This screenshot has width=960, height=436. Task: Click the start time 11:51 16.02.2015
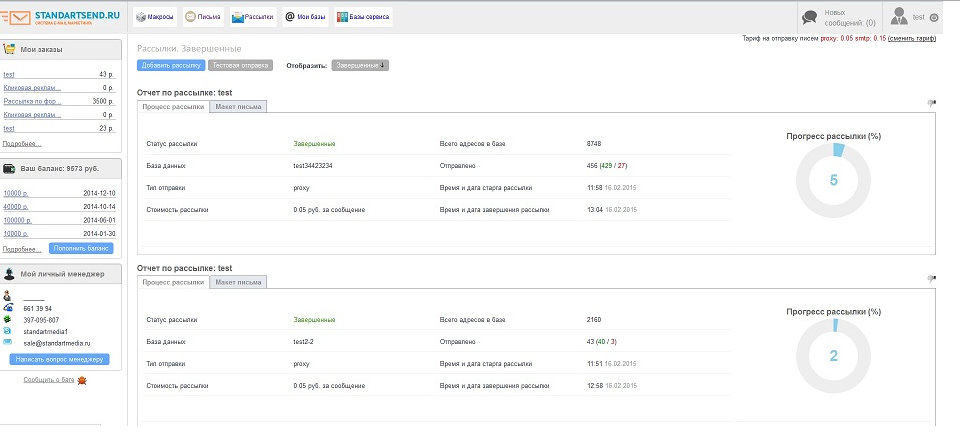point(612,364)
